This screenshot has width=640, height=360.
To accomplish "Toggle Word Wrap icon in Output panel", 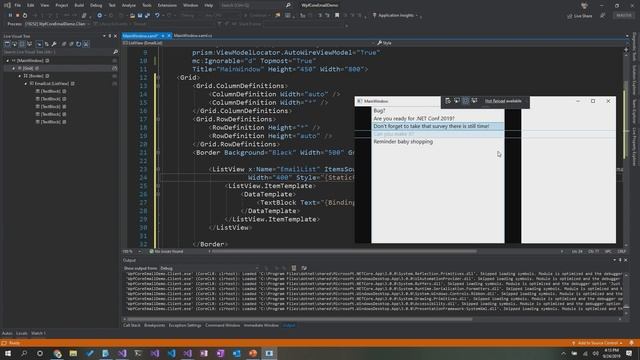I will (304, 268).
